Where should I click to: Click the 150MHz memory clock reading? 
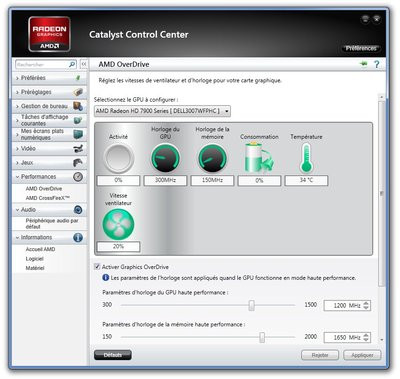click(x=212, y=180)
